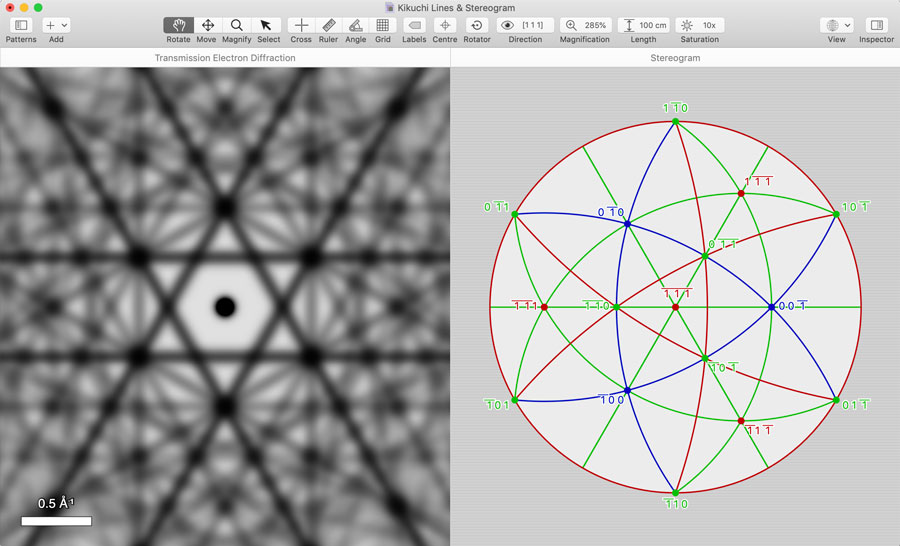Select the Move tool
The width and height of the screenshot is (900, 546).
pyautogui.click(x=207, y=25)
